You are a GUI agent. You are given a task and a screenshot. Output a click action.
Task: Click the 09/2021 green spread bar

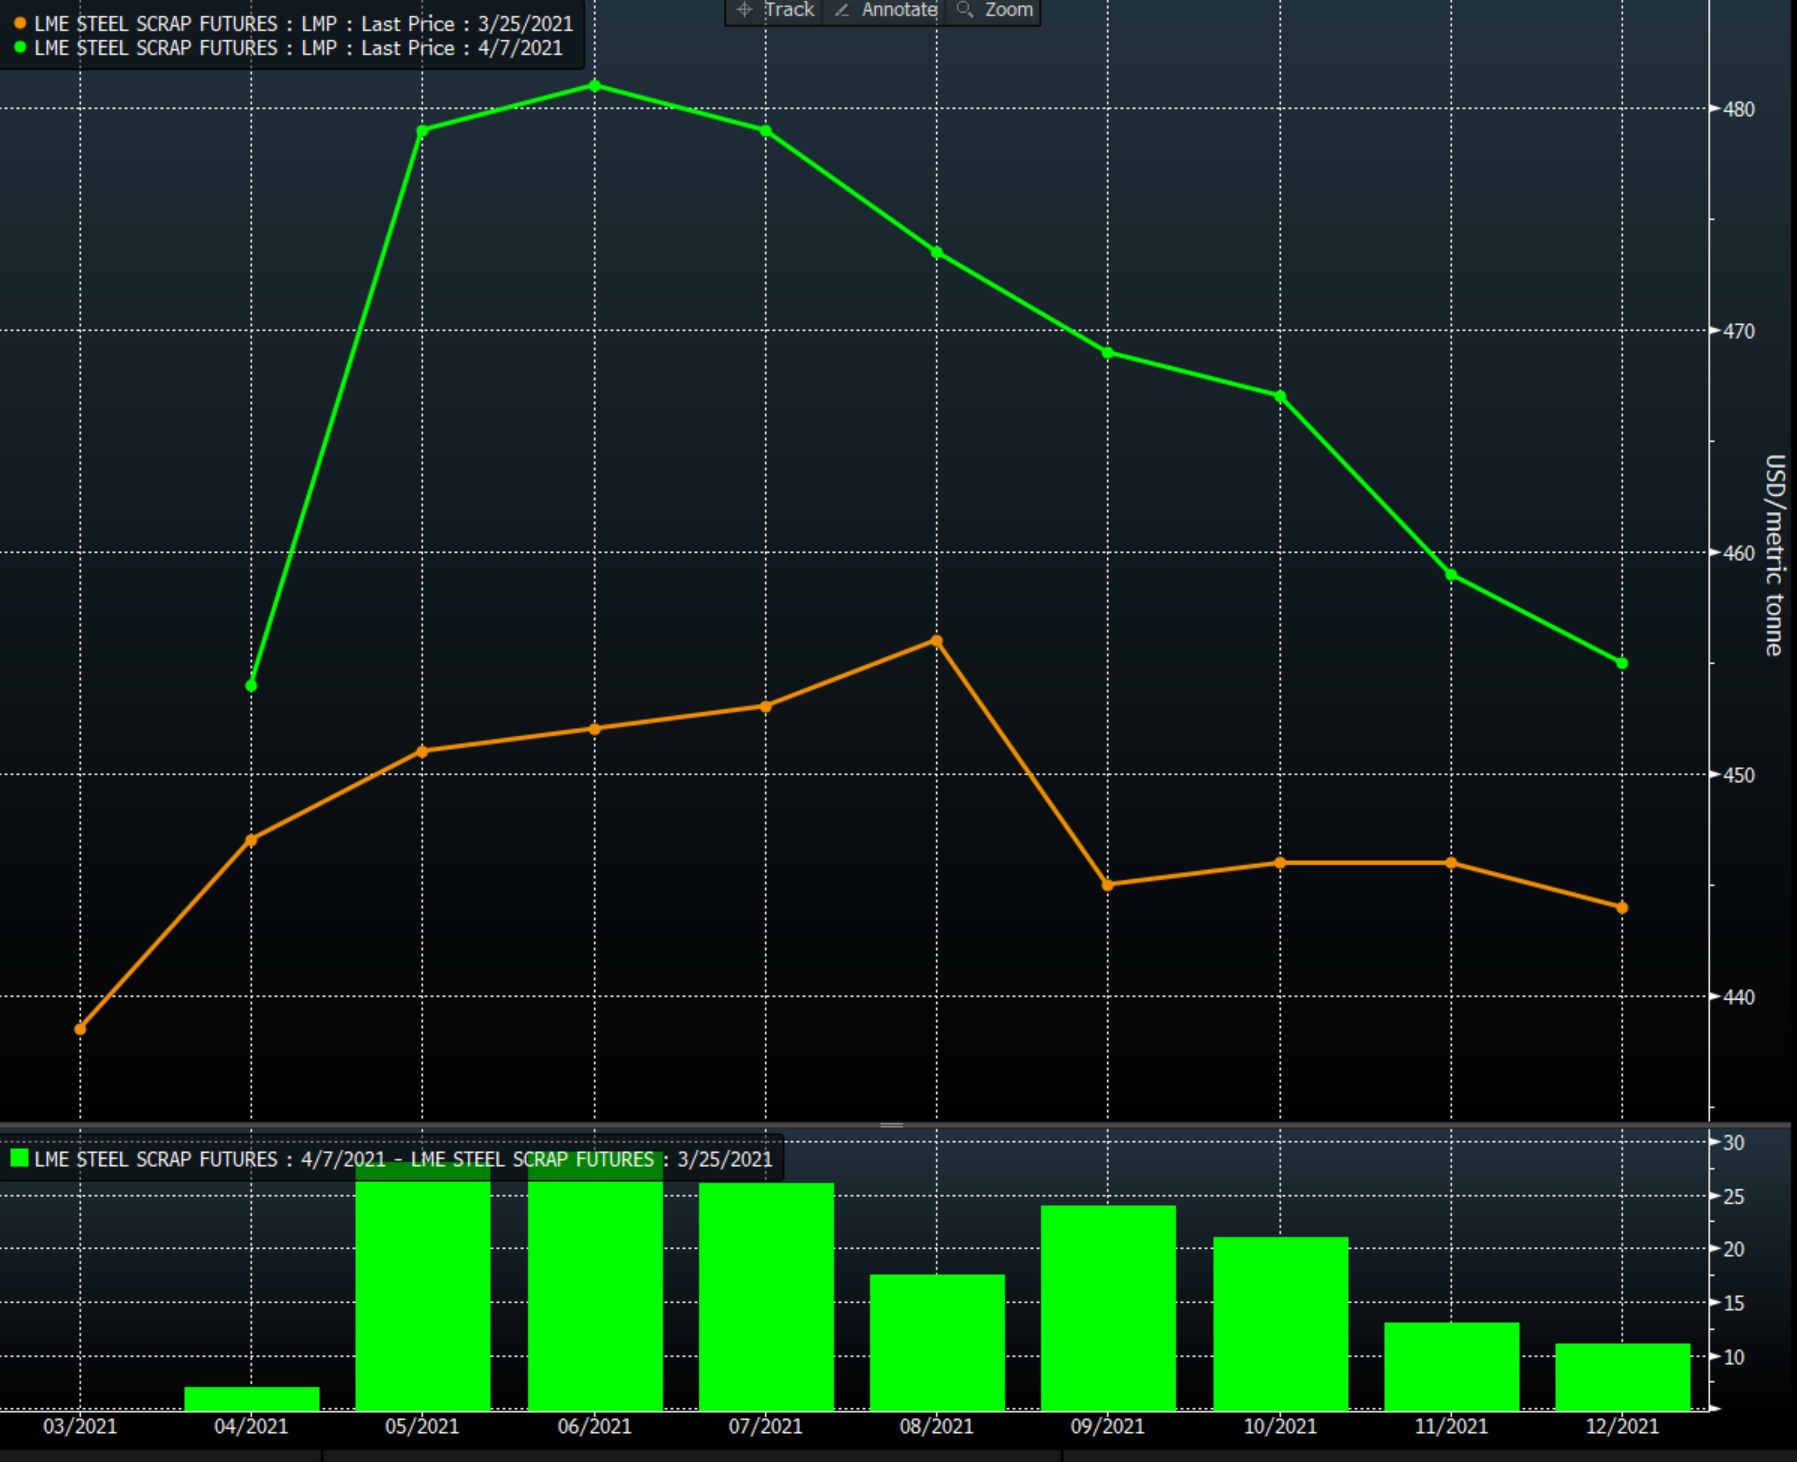pos(1108,1308)
